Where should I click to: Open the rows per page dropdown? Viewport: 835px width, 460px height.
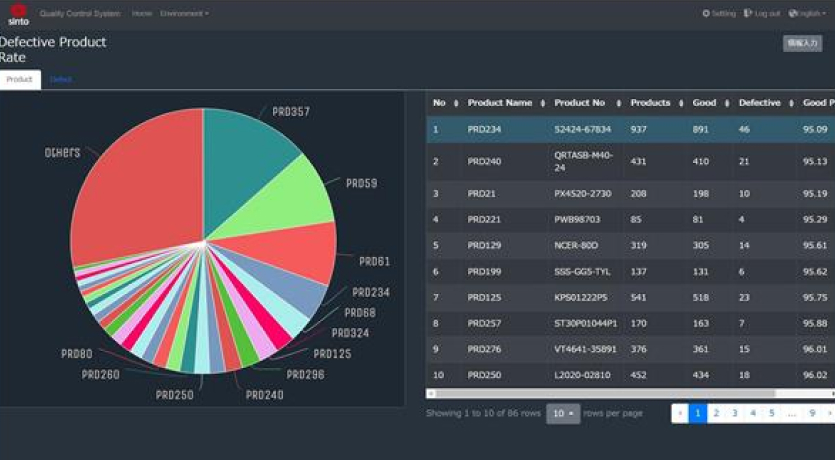563,413
